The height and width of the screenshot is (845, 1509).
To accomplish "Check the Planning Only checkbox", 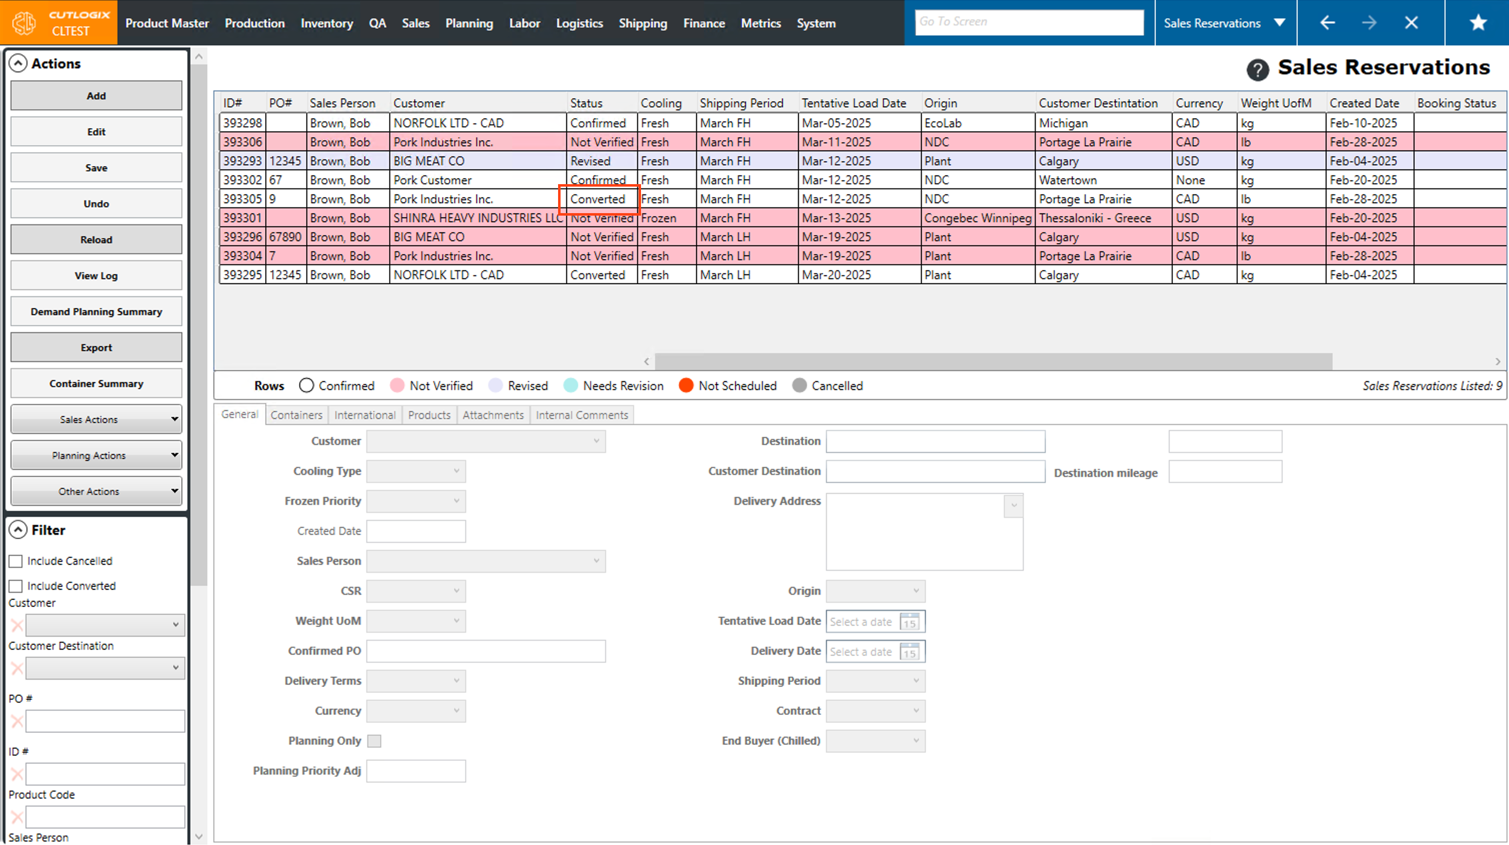I will click(x=374, y=741).
